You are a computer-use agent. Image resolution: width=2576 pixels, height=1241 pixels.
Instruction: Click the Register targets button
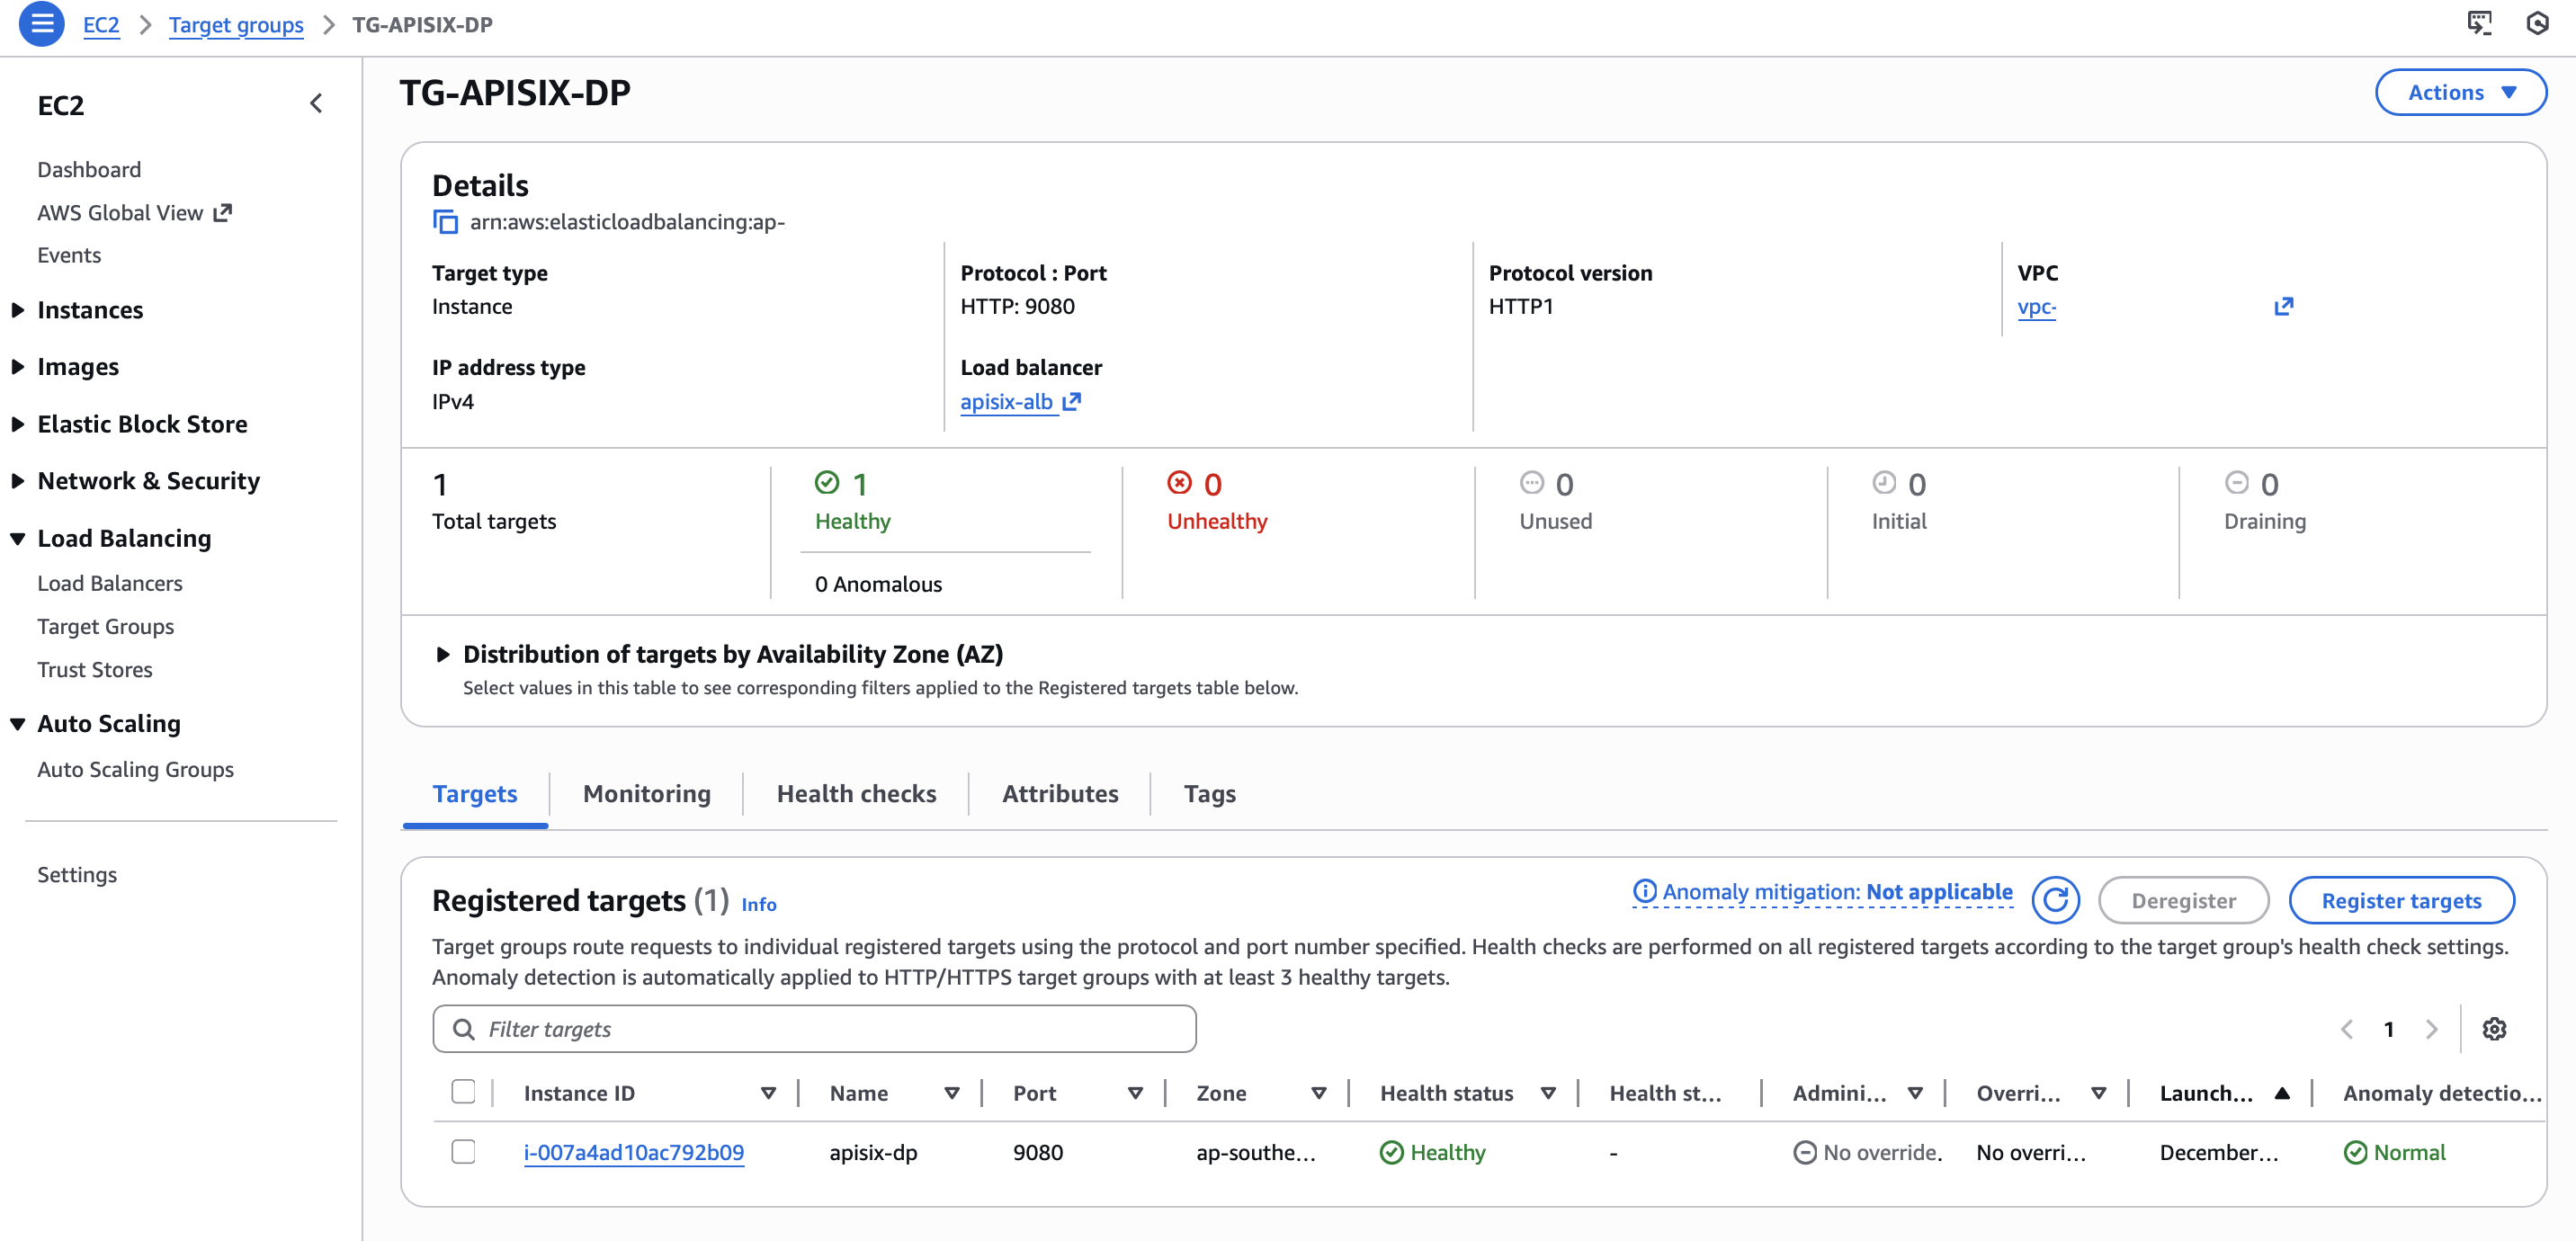(x=2402, y=900)
